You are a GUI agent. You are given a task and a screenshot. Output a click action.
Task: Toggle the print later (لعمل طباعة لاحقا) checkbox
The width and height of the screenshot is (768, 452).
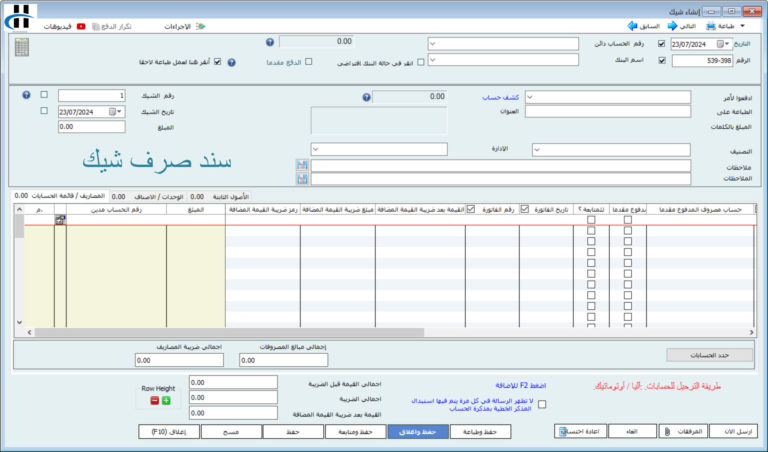click(218, 62)
